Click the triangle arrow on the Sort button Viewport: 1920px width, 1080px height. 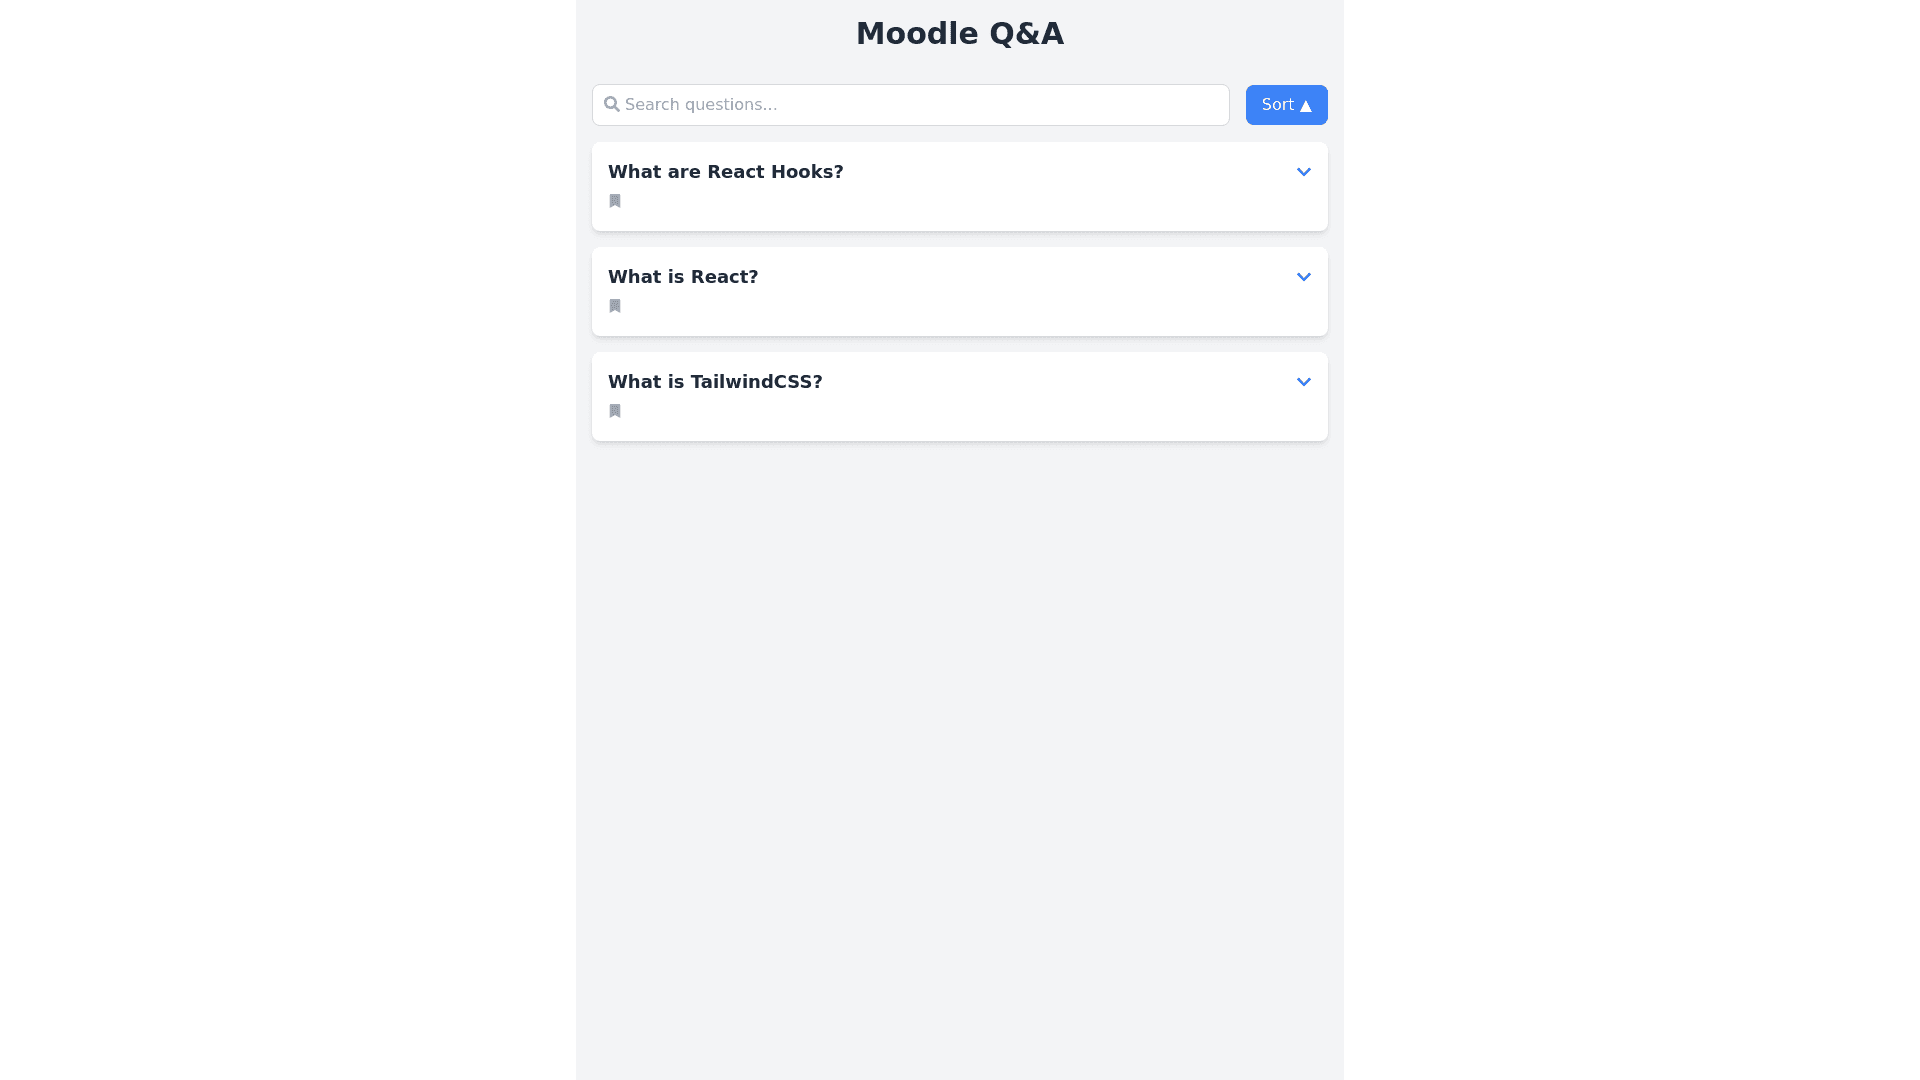tap(1305, 106)
